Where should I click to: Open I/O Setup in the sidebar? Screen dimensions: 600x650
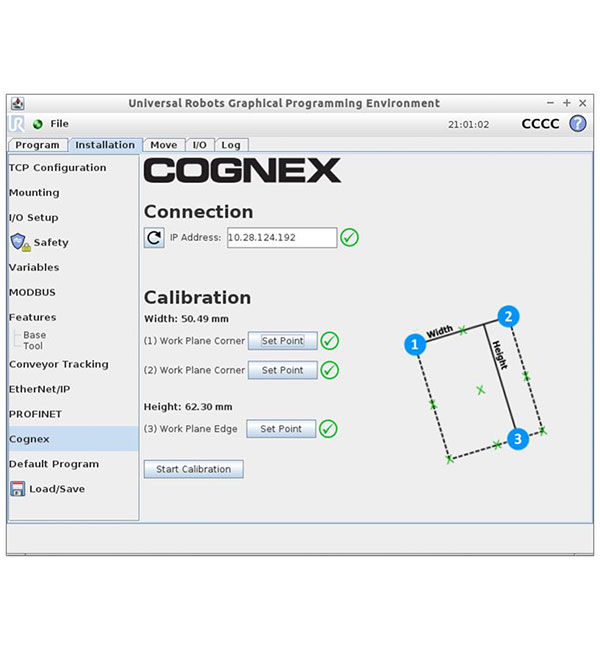(x=34, y=217)
